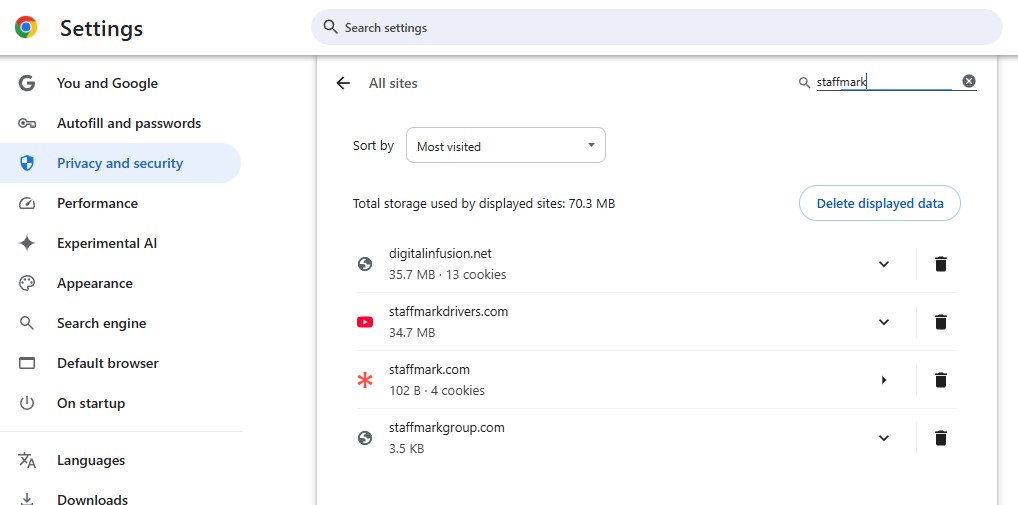The width and height of the screenshot is (1018, 505).
Task: Expand the staffmarkgroup.com chevron
Action: 884,438
